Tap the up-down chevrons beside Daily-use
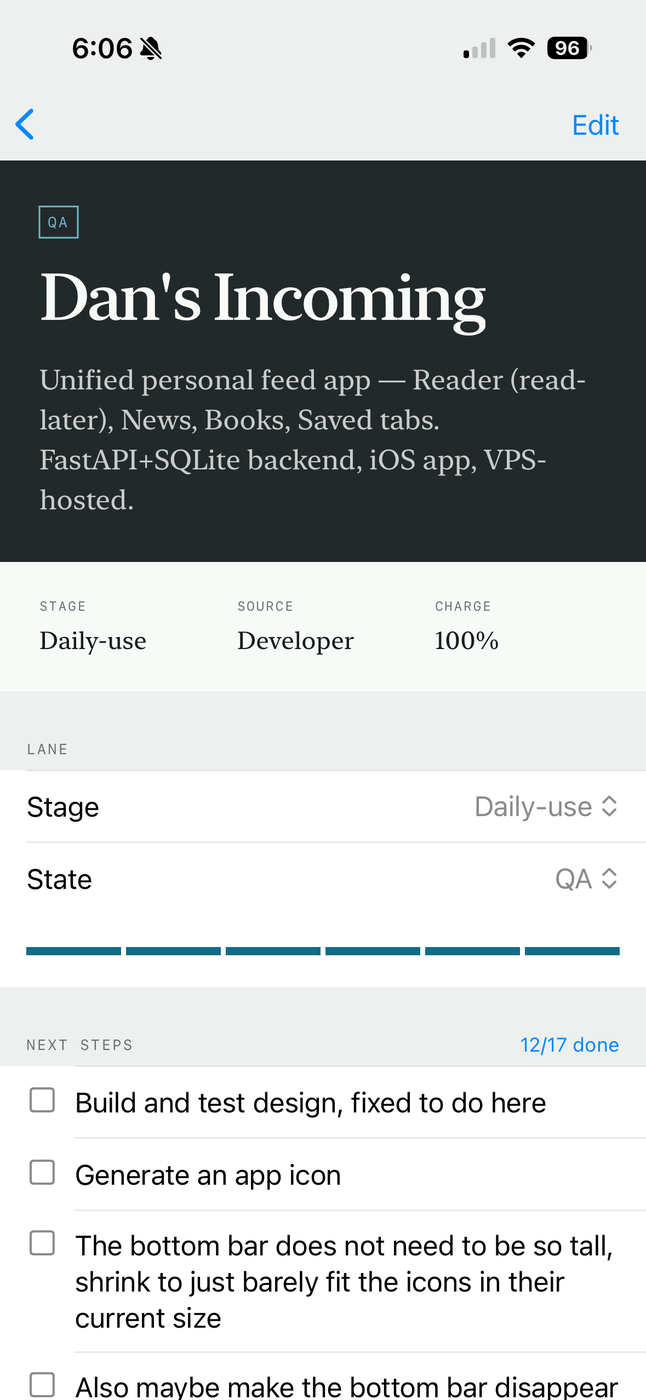 [609, 807]
